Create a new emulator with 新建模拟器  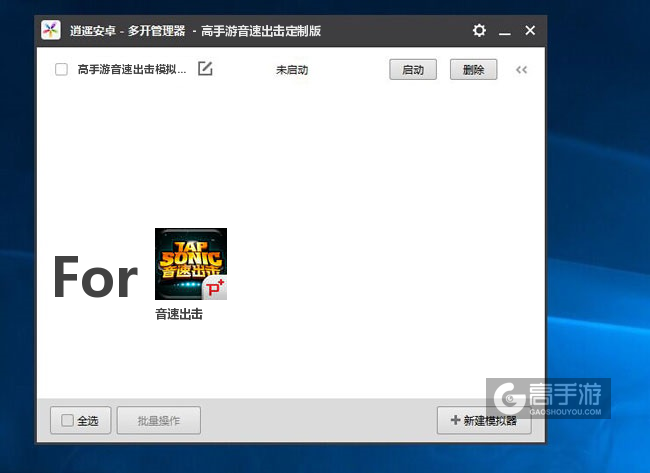pyautogui.click(x=484, y=421)
